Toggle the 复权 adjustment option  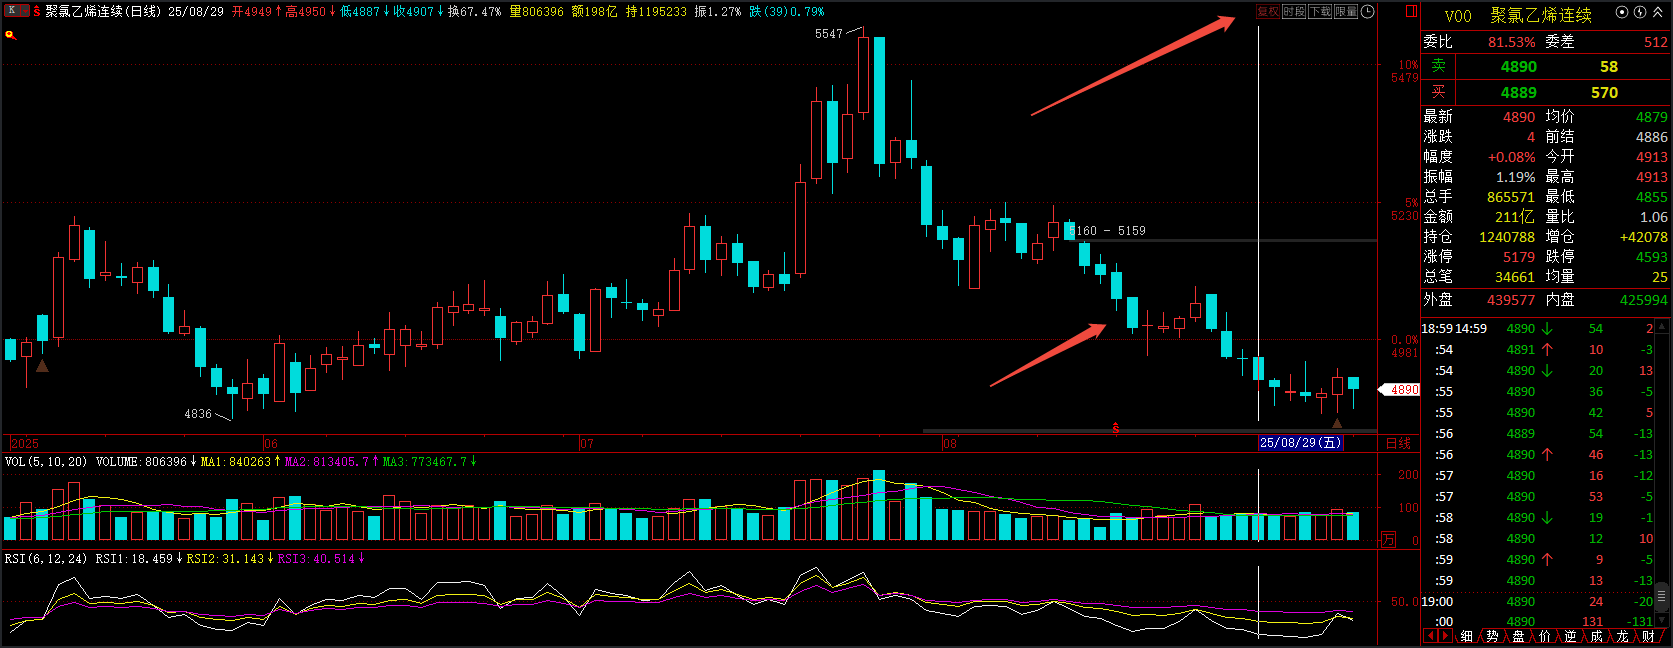[1268, 12]
